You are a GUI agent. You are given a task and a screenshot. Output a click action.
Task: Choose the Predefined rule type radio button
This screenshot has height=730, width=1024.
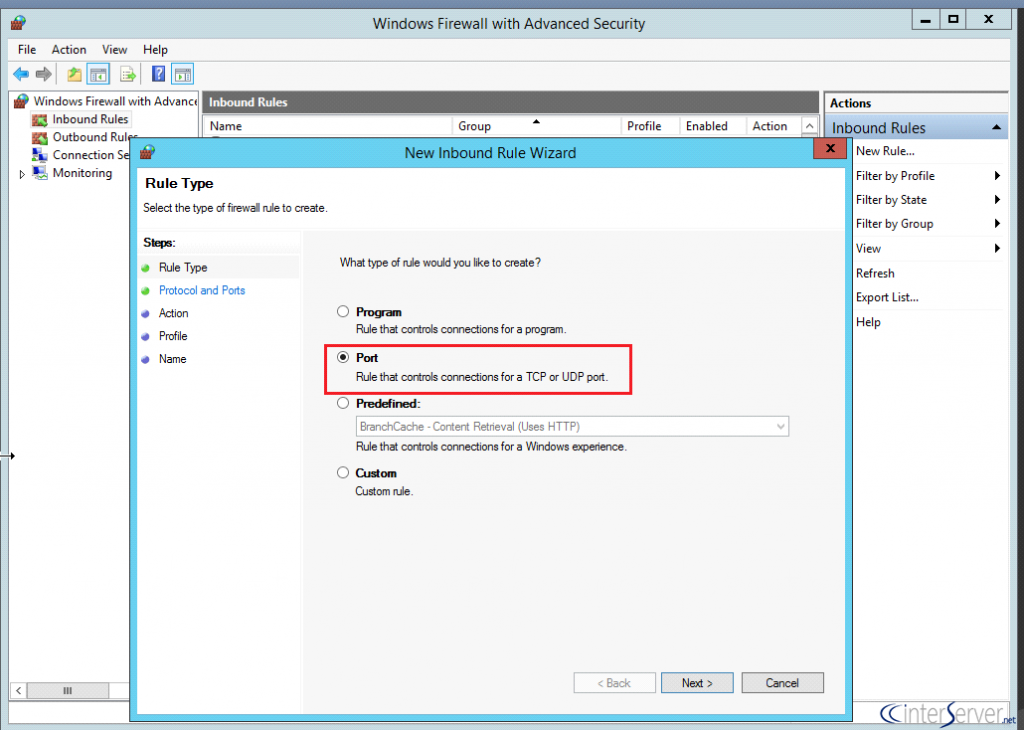coord(343,403)
